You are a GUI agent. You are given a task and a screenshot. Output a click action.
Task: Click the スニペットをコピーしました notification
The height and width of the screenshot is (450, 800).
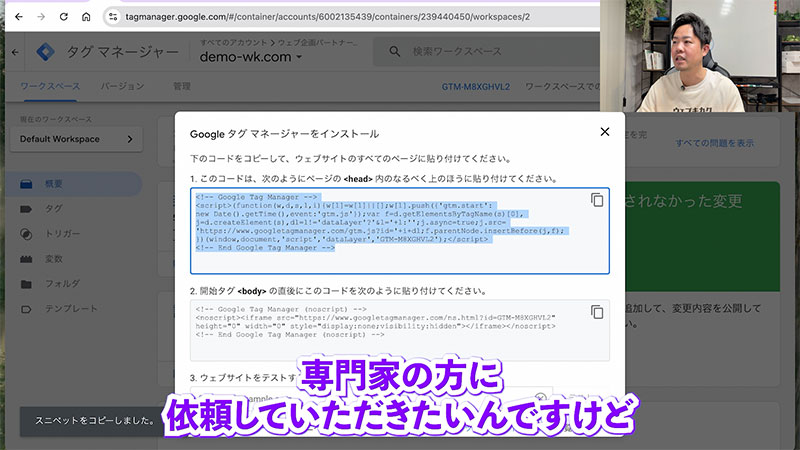pyautogui.click(x=94, y=421)
